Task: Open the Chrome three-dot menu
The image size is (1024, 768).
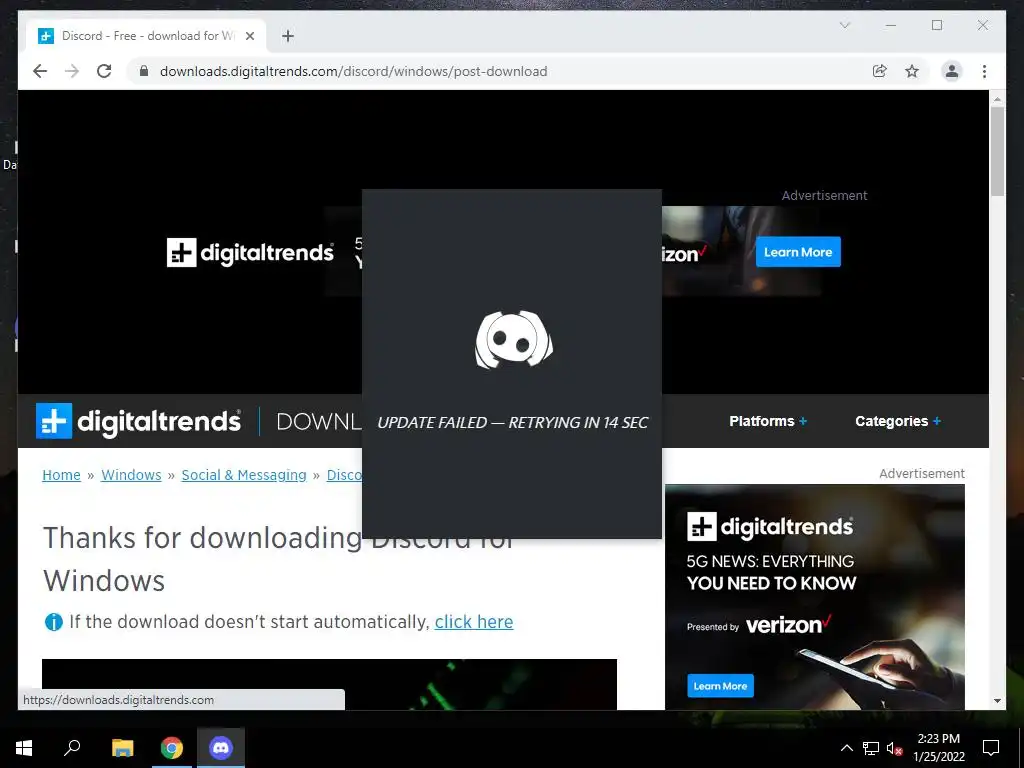Action: coord(984,71)
